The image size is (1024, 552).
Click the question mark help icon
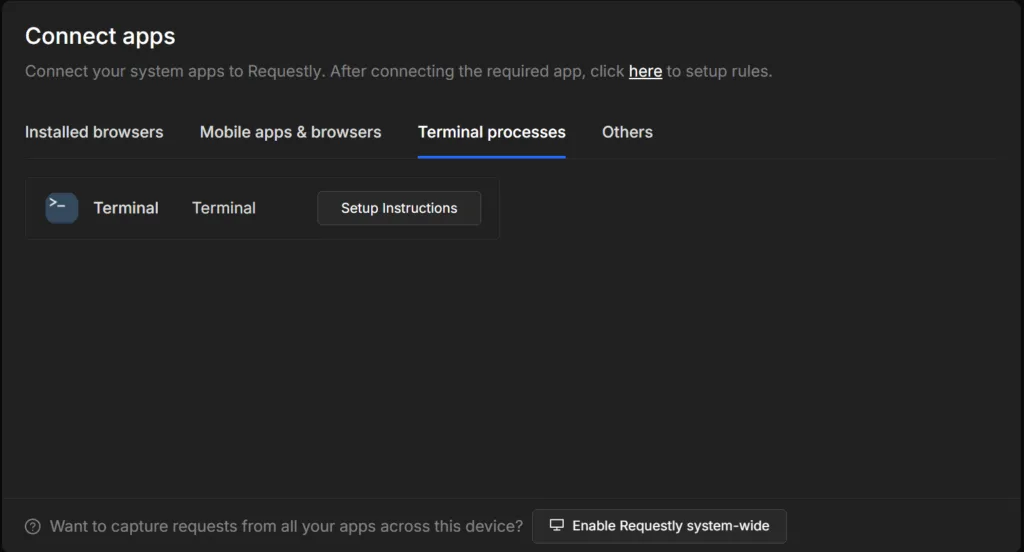click(33, 527)
